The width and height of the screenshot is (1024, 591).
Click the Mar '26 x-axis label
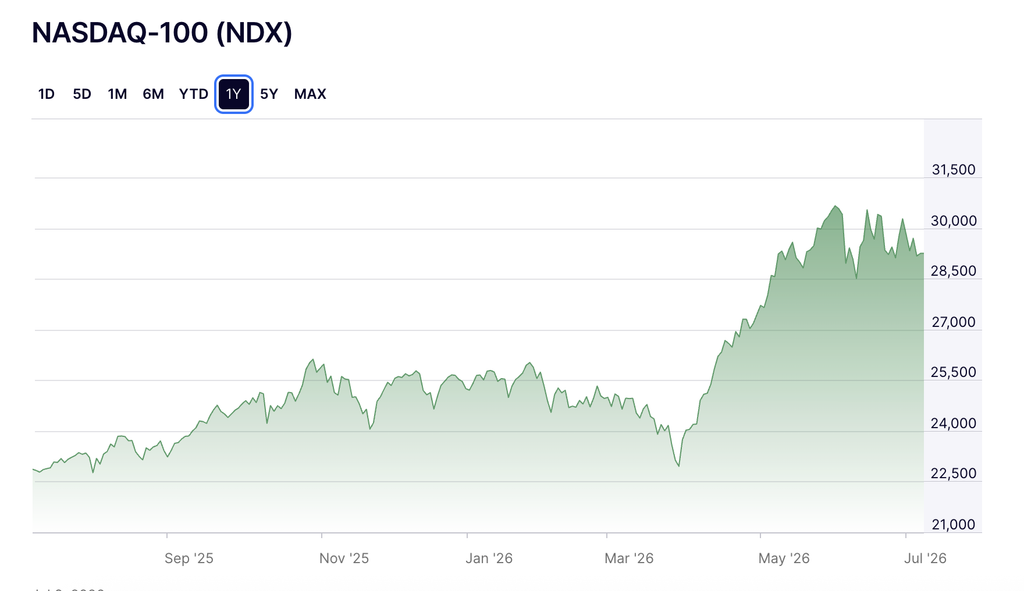tap(629, 558)
